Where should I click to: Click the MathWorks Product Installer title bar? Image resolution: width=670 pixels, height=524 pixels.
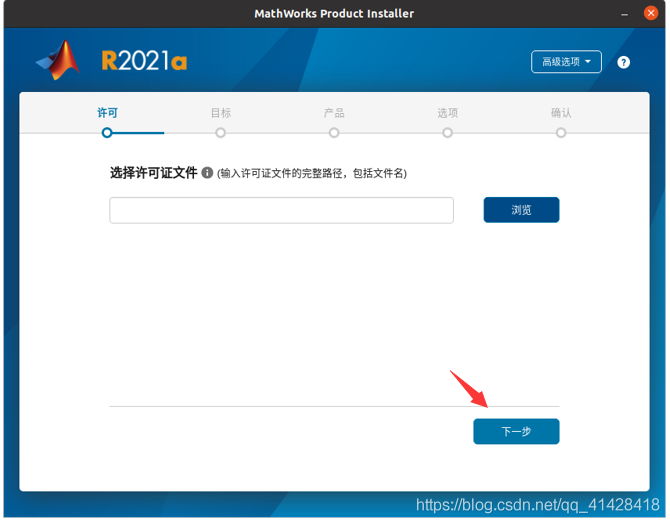(334, 14)
